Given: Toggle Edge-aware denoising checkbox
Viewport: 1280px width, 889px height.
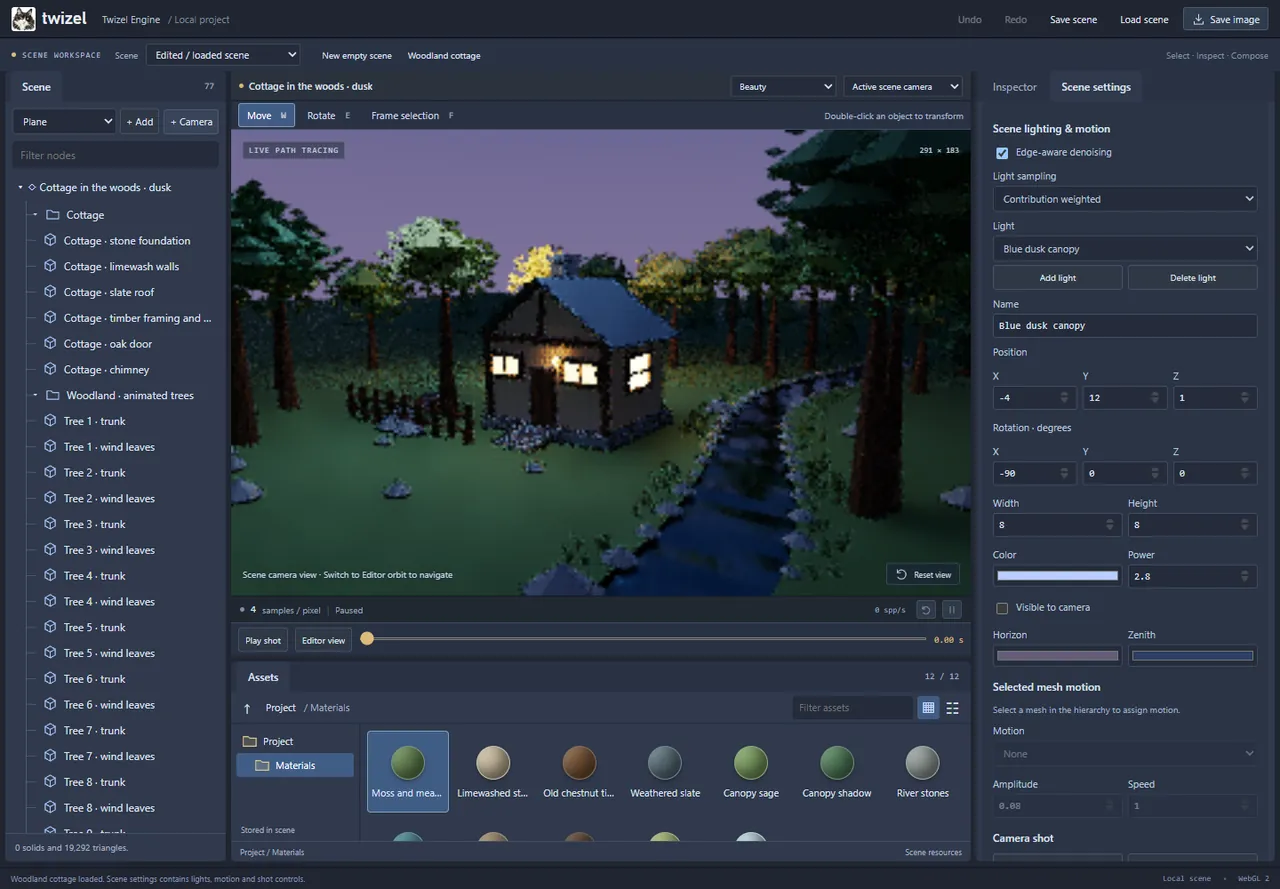Looking at the screenshot, I should click(x=1002, y=153).
